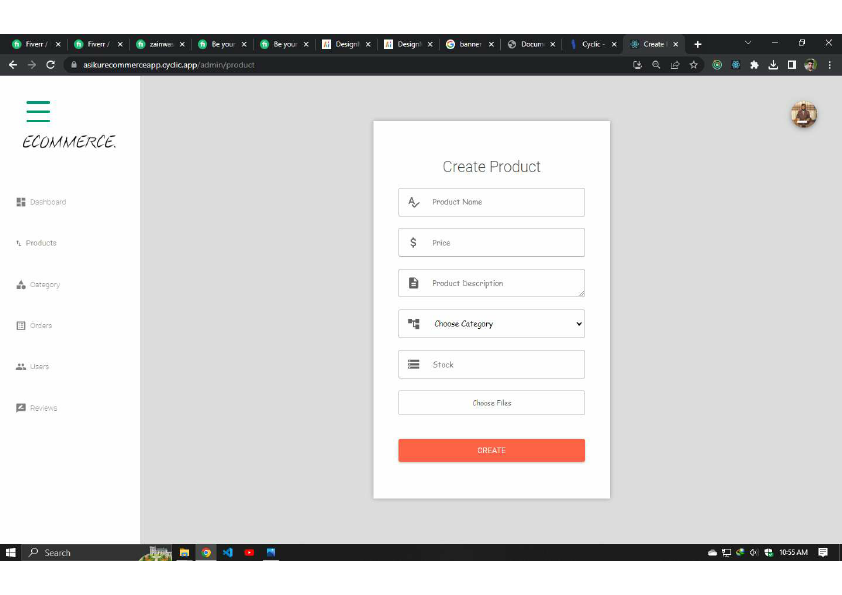Screen dimensions: 842x595
Task: Click the Dashboard grid icon
Action: coord(21,202)
